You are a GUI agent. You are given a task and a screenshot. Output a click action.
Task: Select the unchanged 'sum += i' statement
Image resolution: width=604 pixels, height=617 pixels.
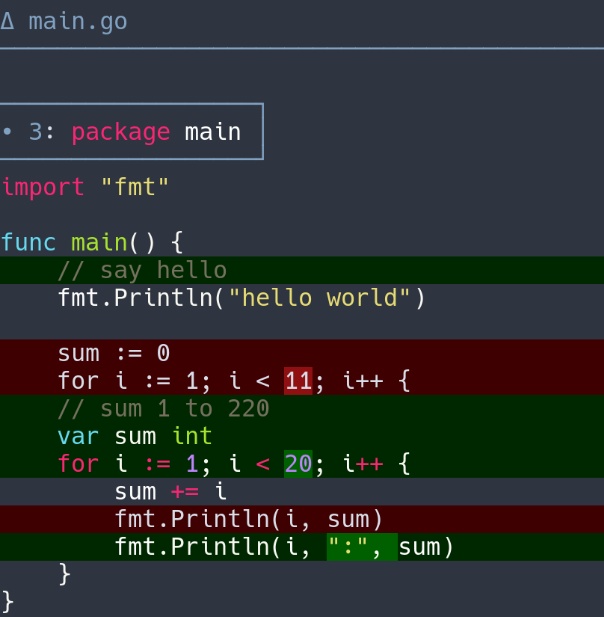click(171, 491)
